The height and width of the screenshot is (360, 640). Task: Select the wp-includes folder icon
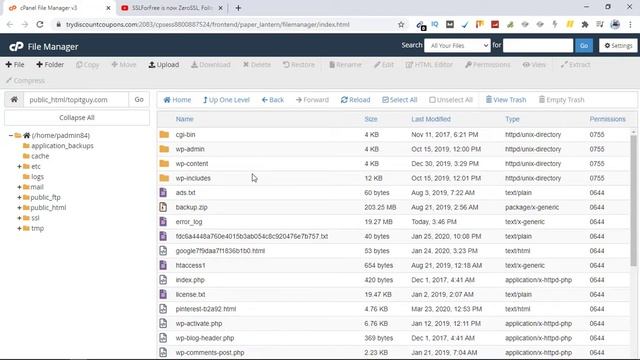click(x=164, y=178)
